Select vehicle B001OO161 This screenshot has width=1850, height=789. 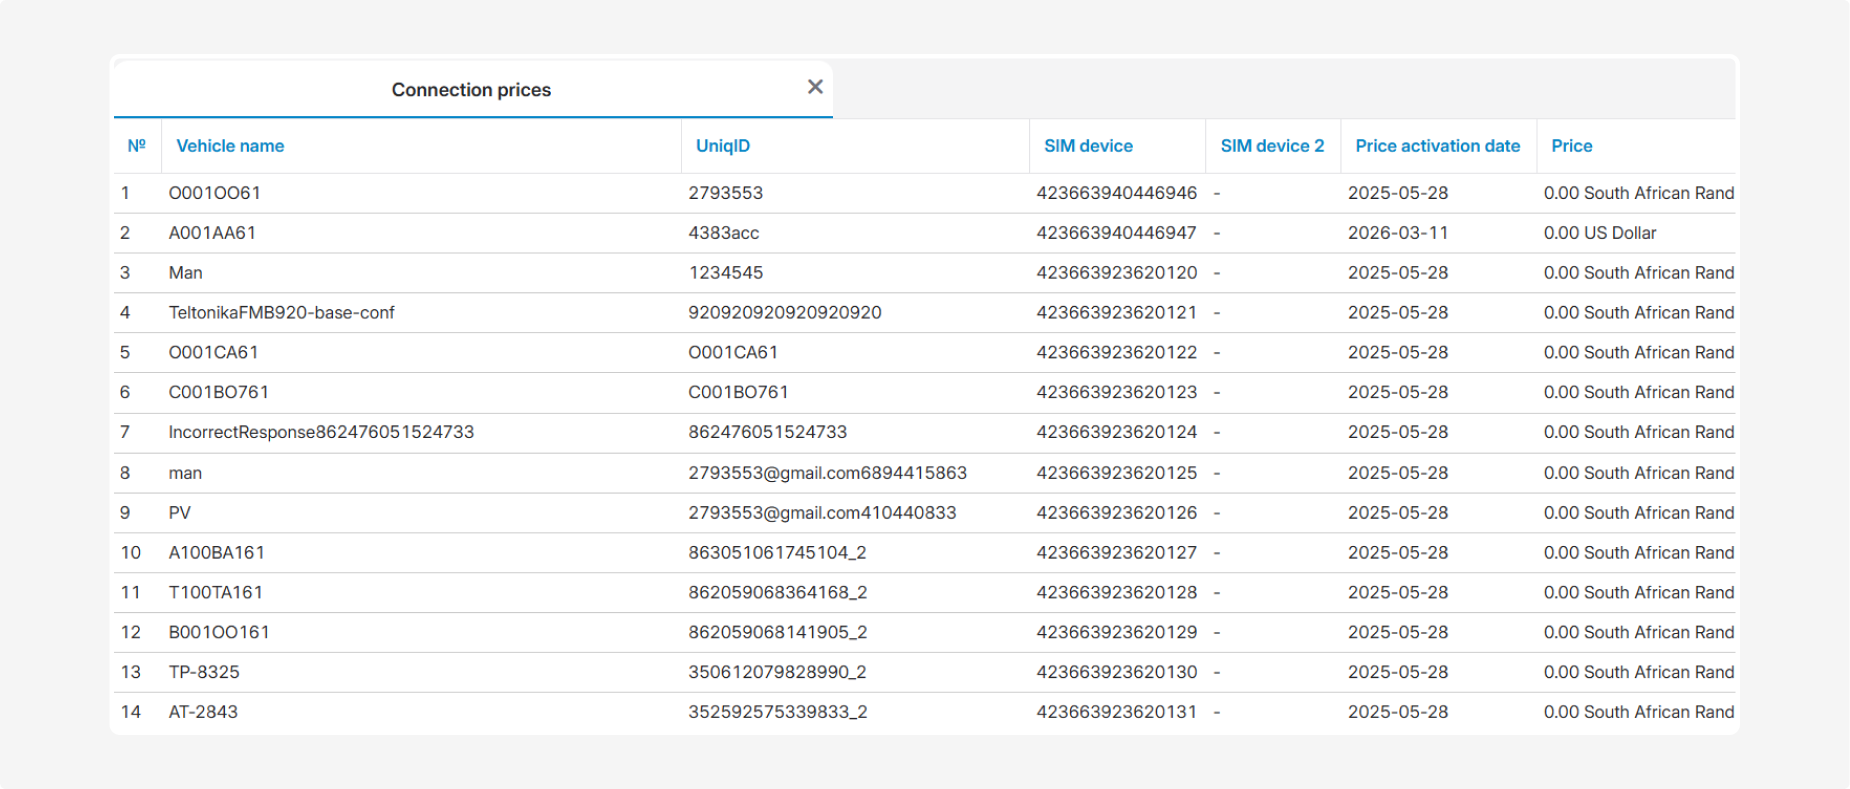point(219,633)
